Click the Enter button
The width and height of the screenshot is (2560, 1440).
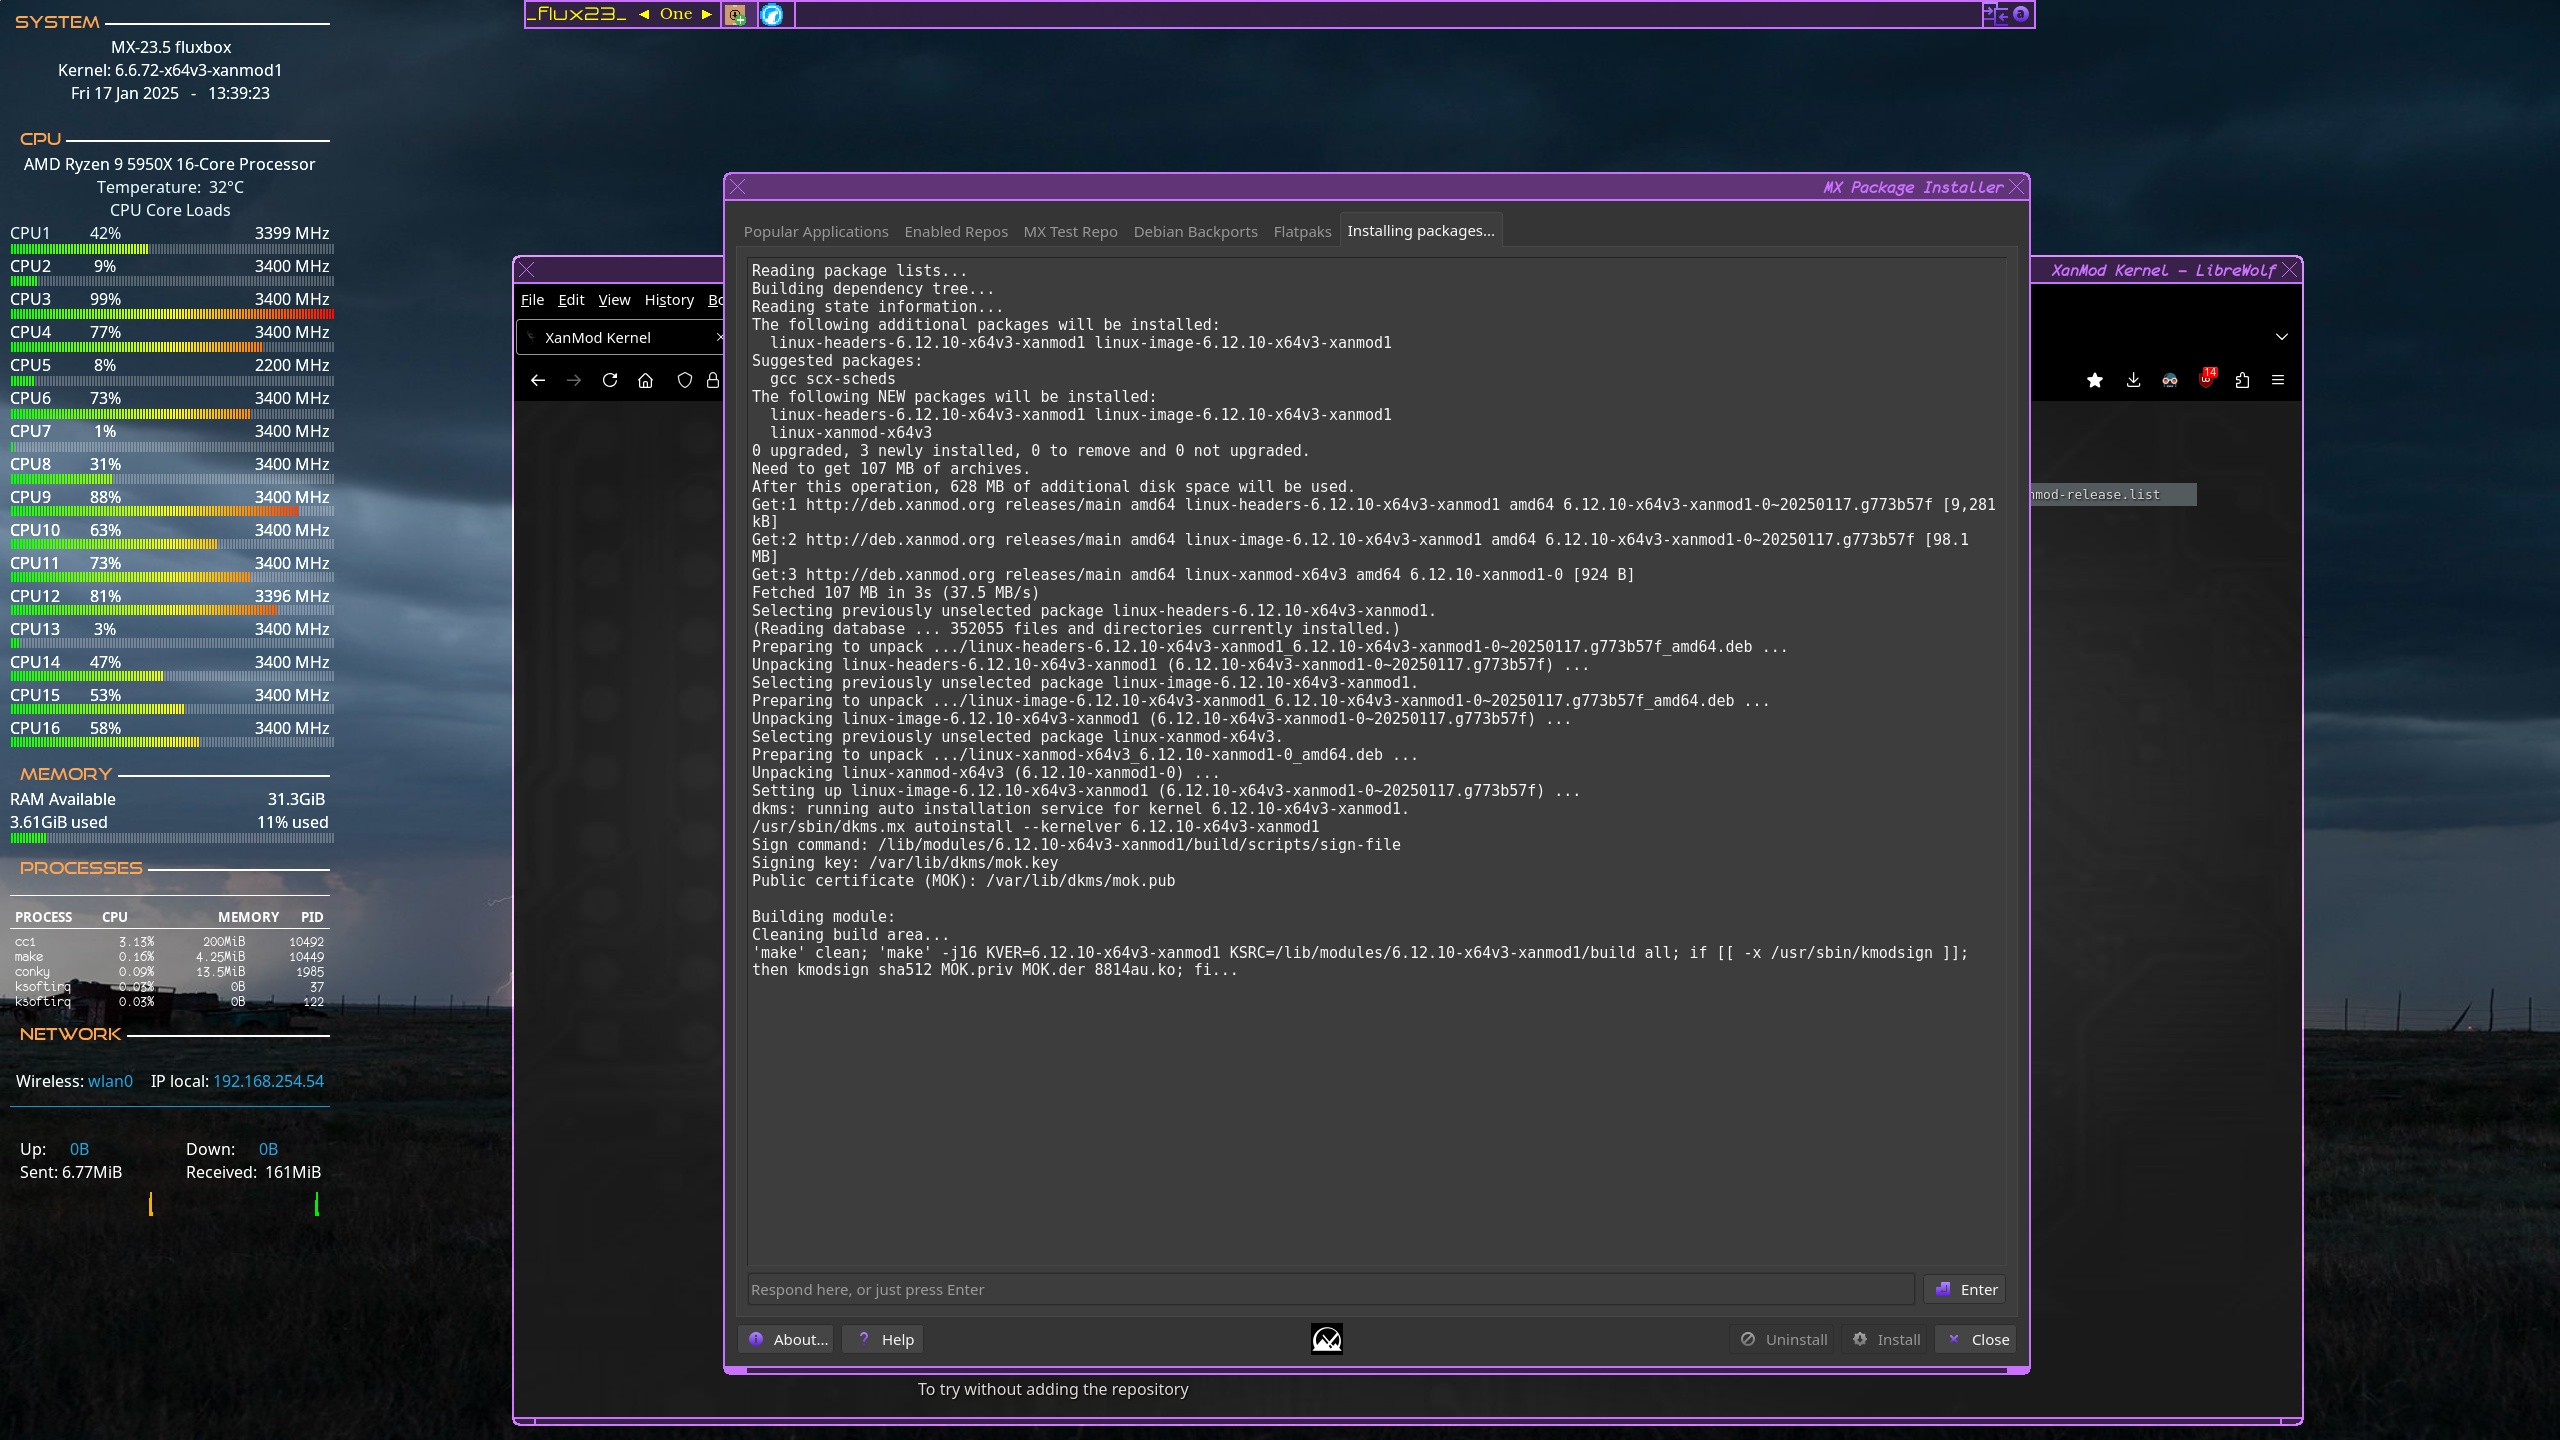(x=1965, y=1290)
